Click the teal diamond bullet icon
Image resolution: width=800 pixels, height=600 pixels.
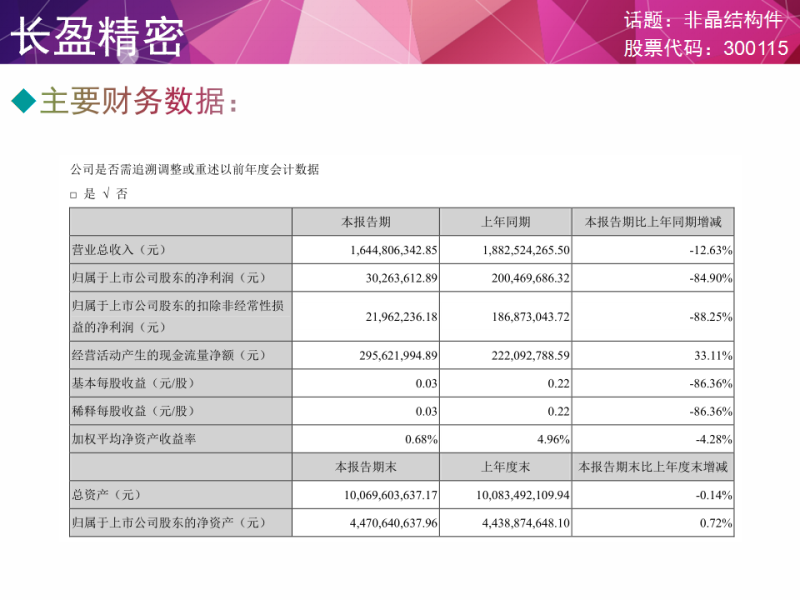point(23,100)
